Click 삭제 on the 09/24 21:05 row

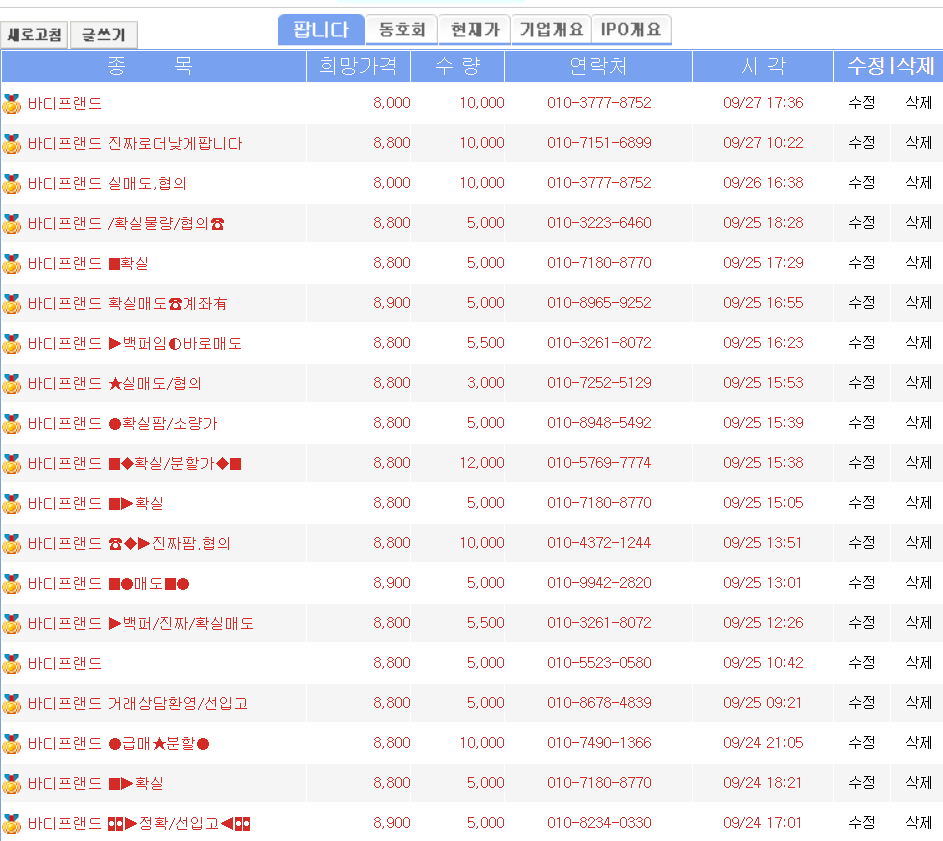click(918, 743)
